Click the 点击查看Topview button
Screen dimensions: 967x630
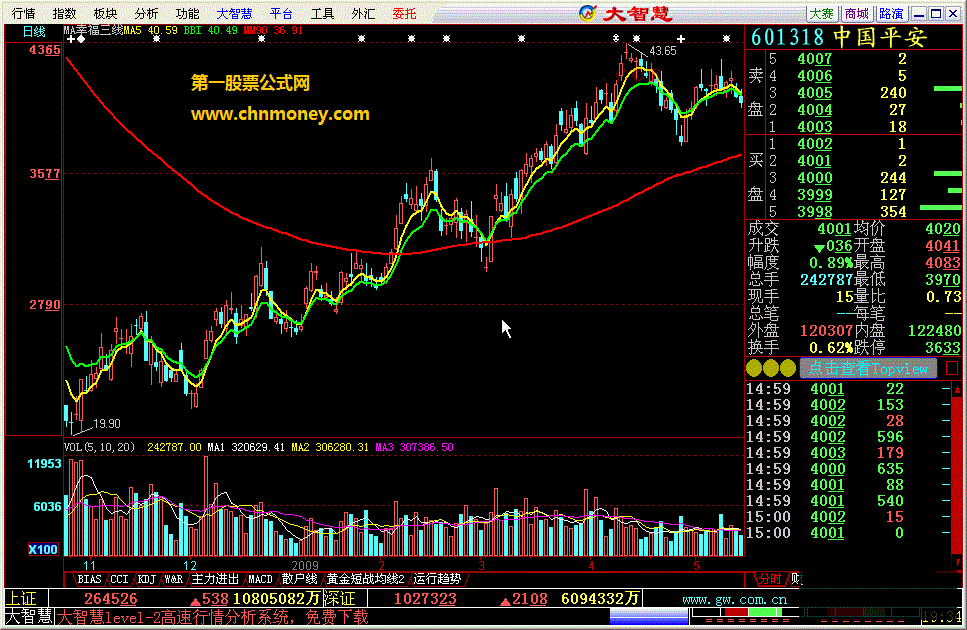pos(868,369)
